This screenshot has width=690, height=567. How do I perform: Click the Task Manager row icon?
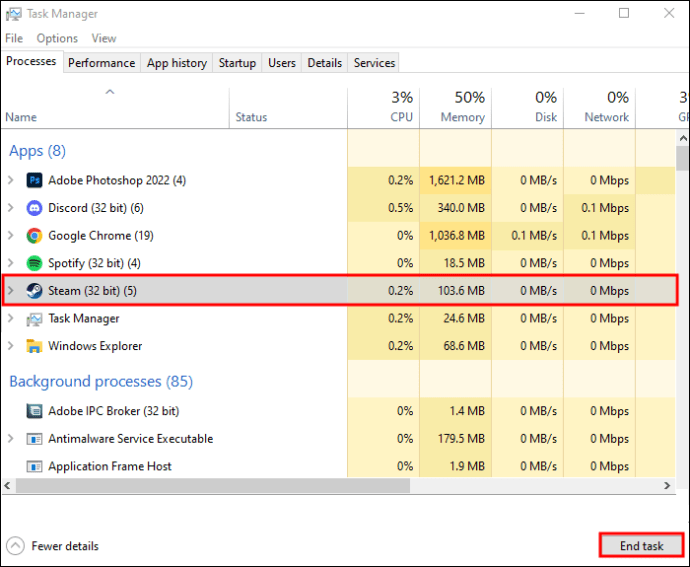34,319
